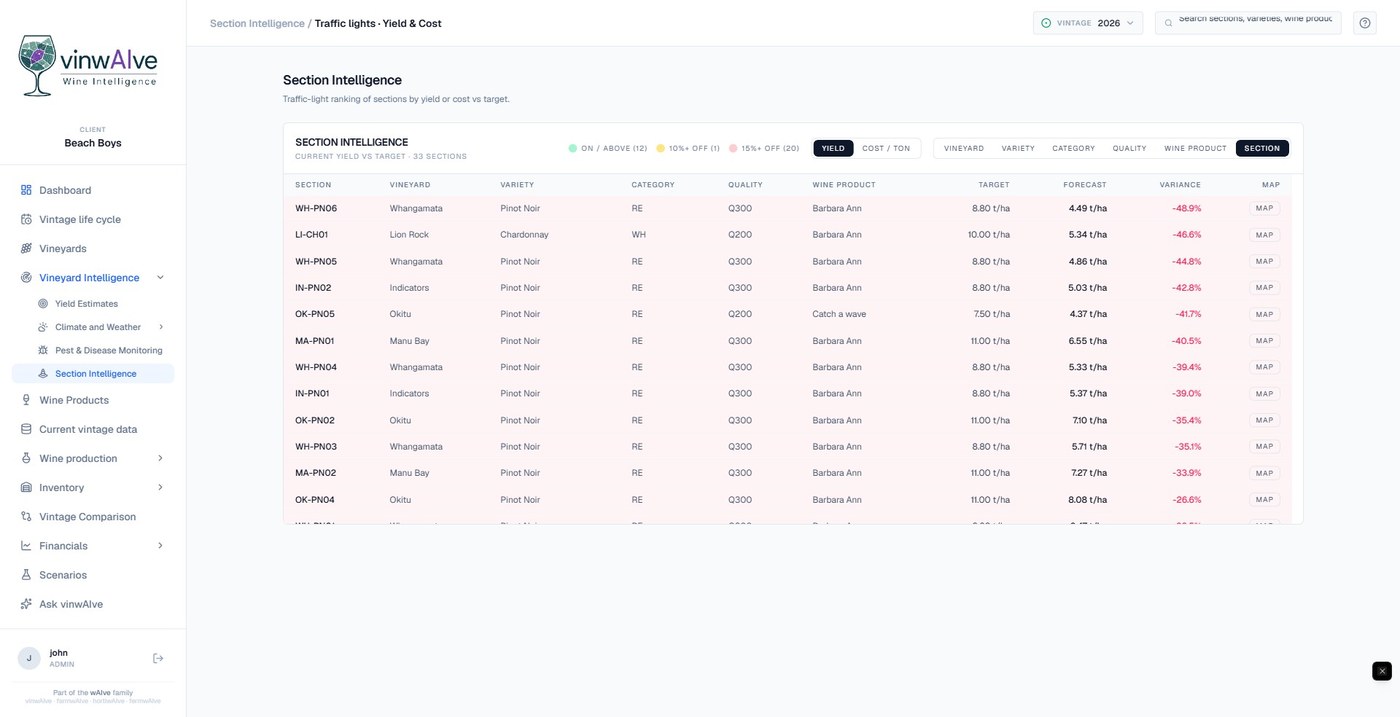Click the Vineyards leaf icon
1400x717 pixels.
pyautogui.click(x=27, y=248)
